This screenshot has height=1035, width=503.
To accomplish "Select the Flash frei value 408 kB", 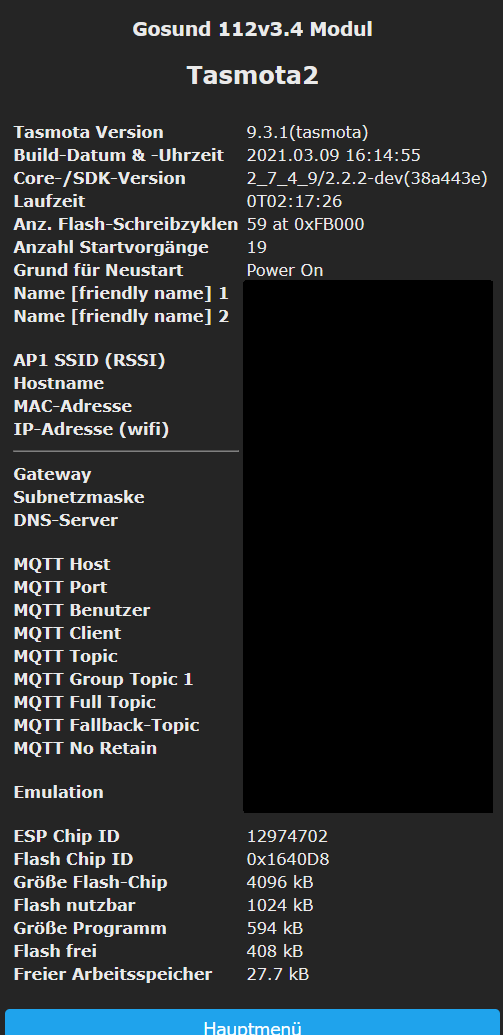I will (x=275, y=951).
